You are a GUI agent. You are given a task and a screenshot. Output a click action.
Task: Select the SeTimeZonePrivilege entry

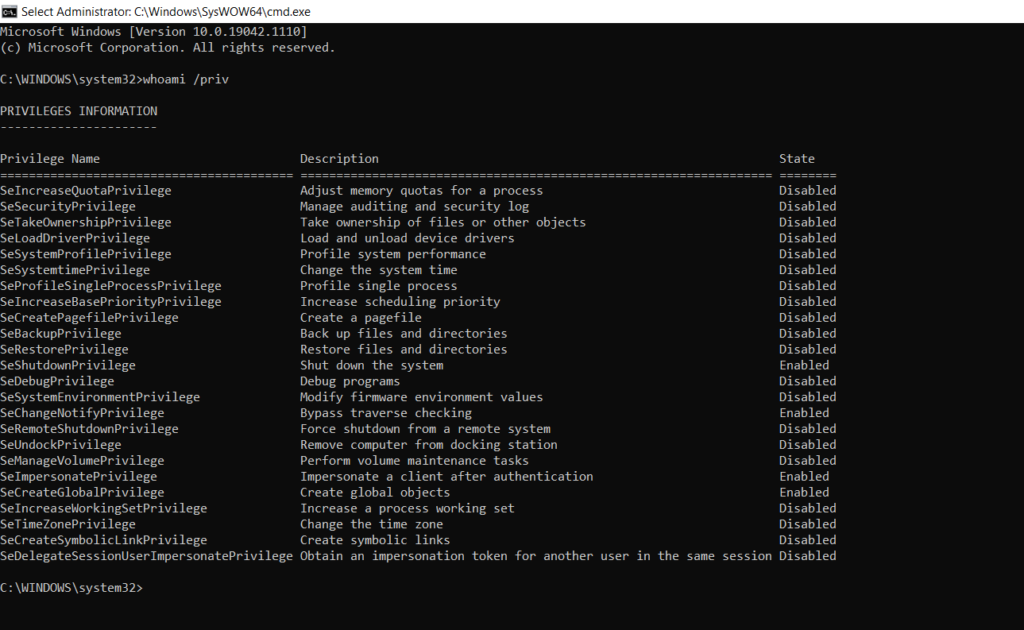(x=68, y=523)
